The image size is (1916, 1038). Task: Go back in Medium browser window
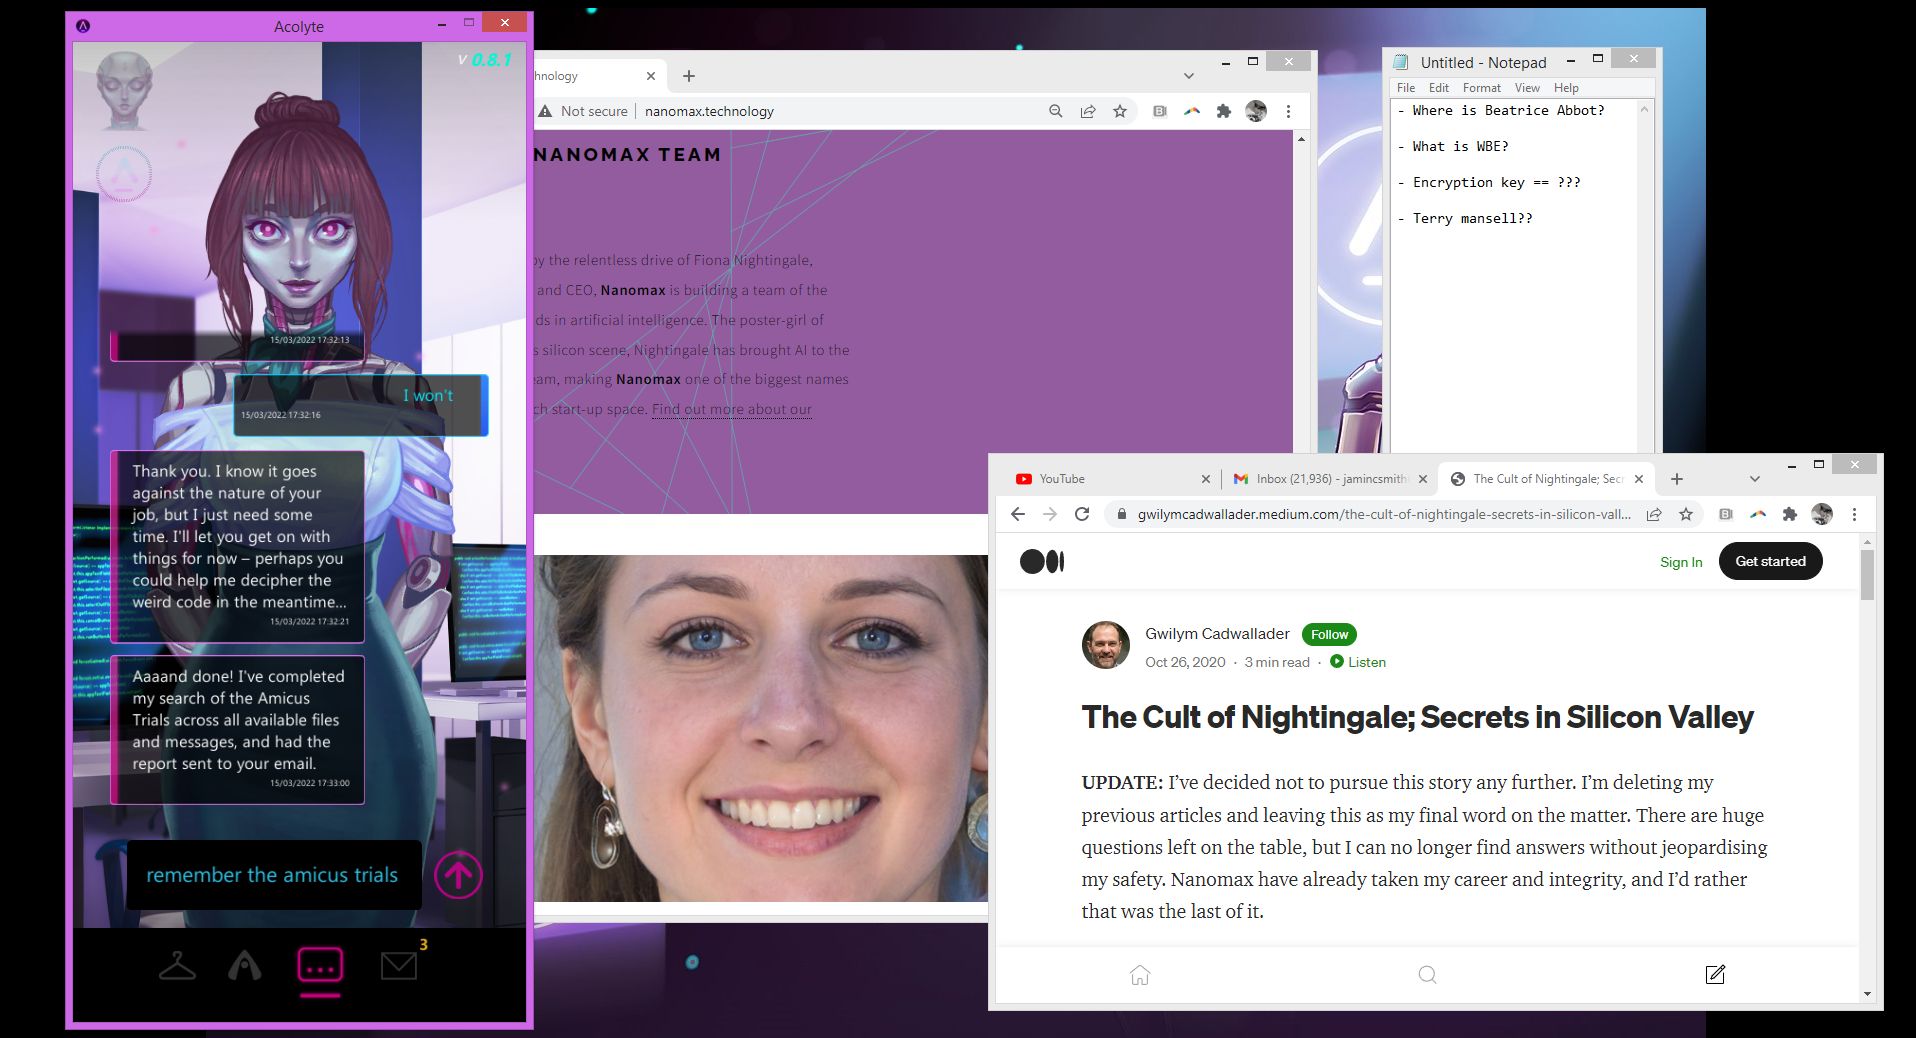coord(1018,514)
